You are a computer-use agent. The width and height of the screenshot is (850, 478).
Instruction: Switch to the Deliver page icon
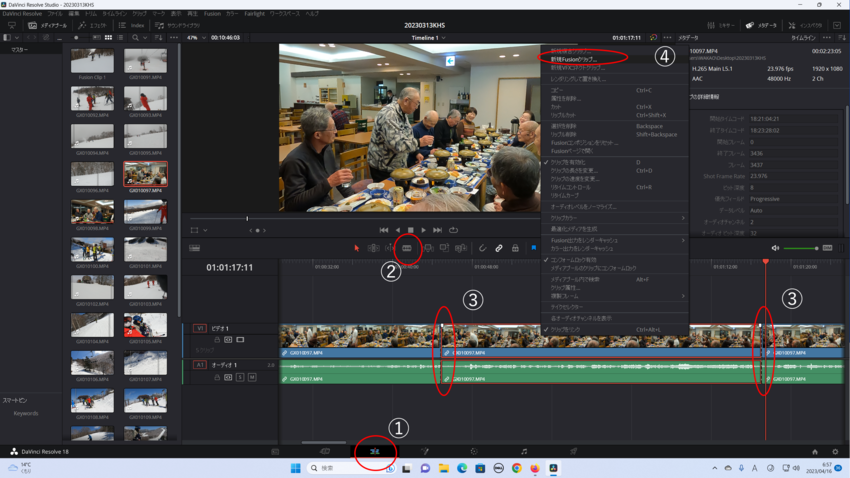(573, 451)
